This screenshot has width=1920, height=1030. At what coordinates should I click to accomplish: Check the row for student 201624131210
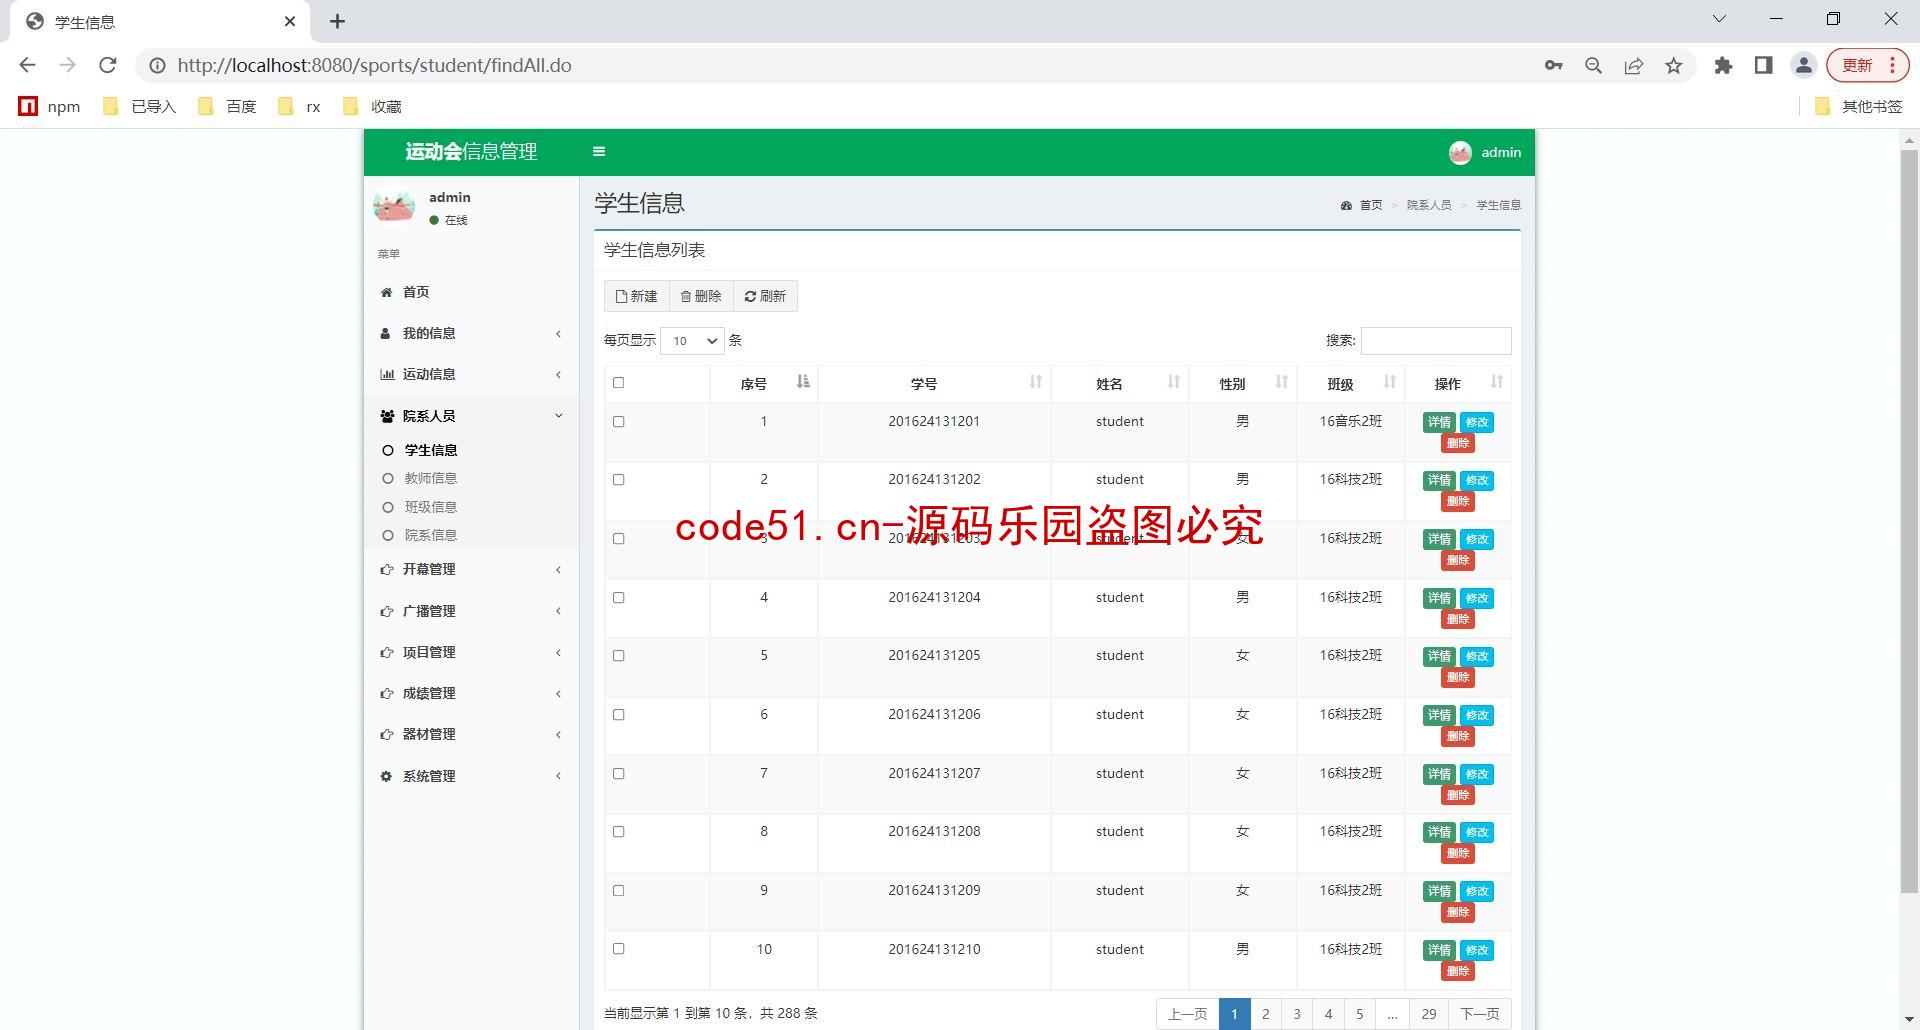point(618,948)
